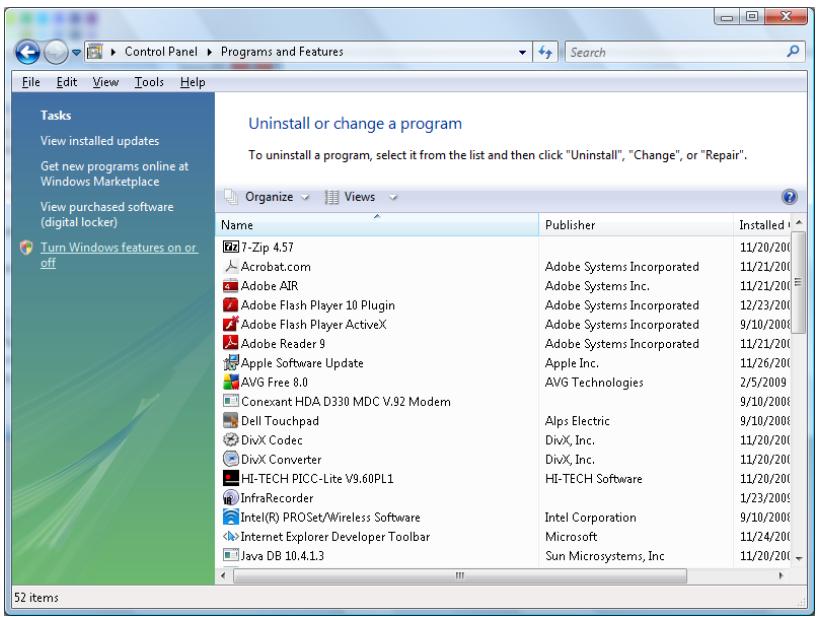Open the File menu
The image size is (817, 617).
31,82
